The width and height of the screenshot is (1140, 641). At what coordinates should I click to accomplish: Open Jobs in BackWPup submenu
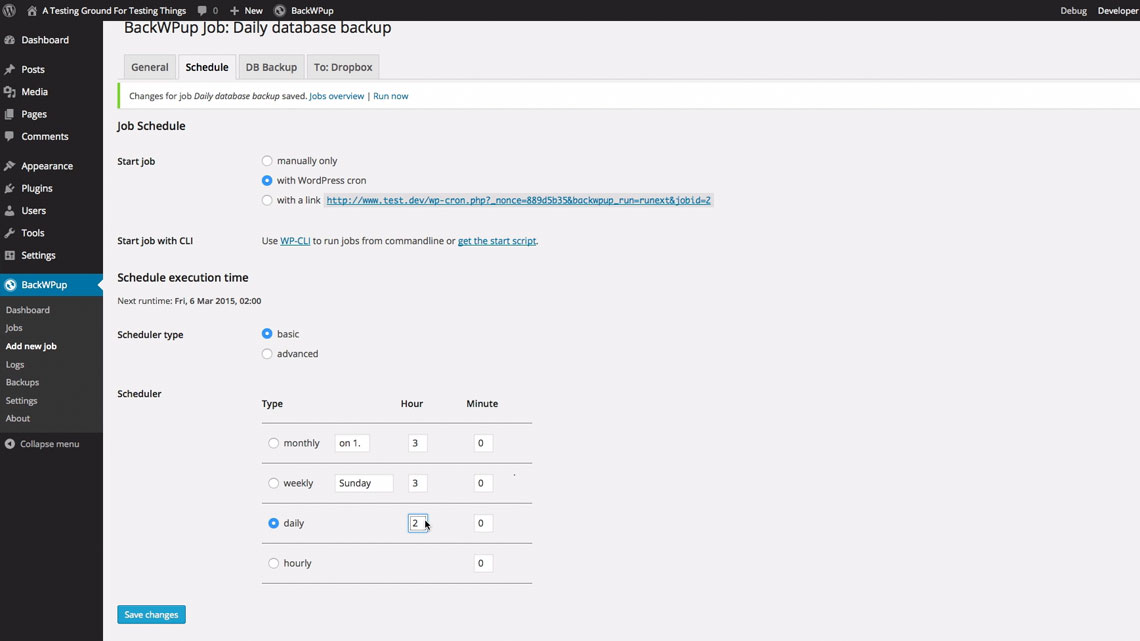(14, 328)
